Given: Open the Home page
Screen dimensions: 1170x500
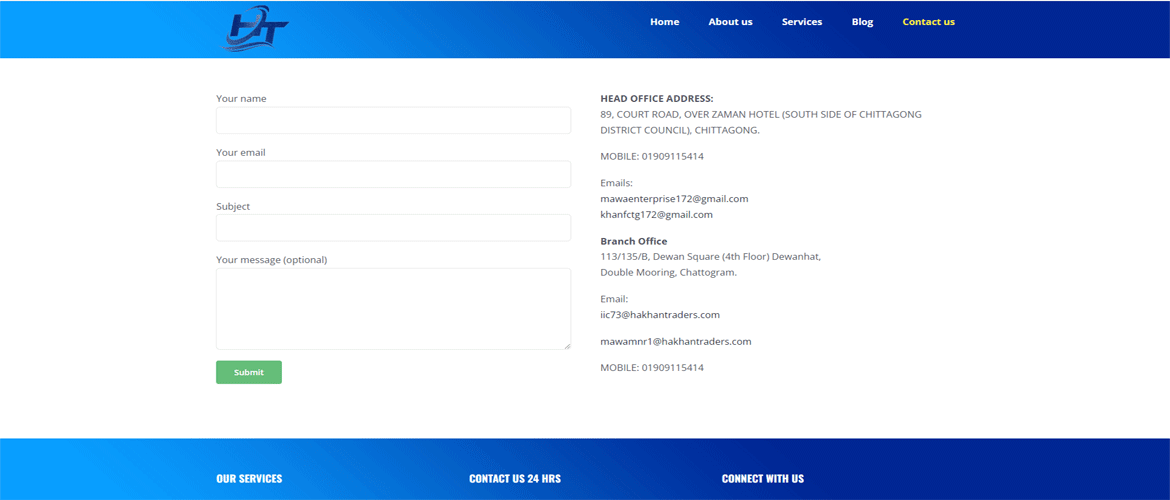Looking at the screenshot, I should coord(664,22).
